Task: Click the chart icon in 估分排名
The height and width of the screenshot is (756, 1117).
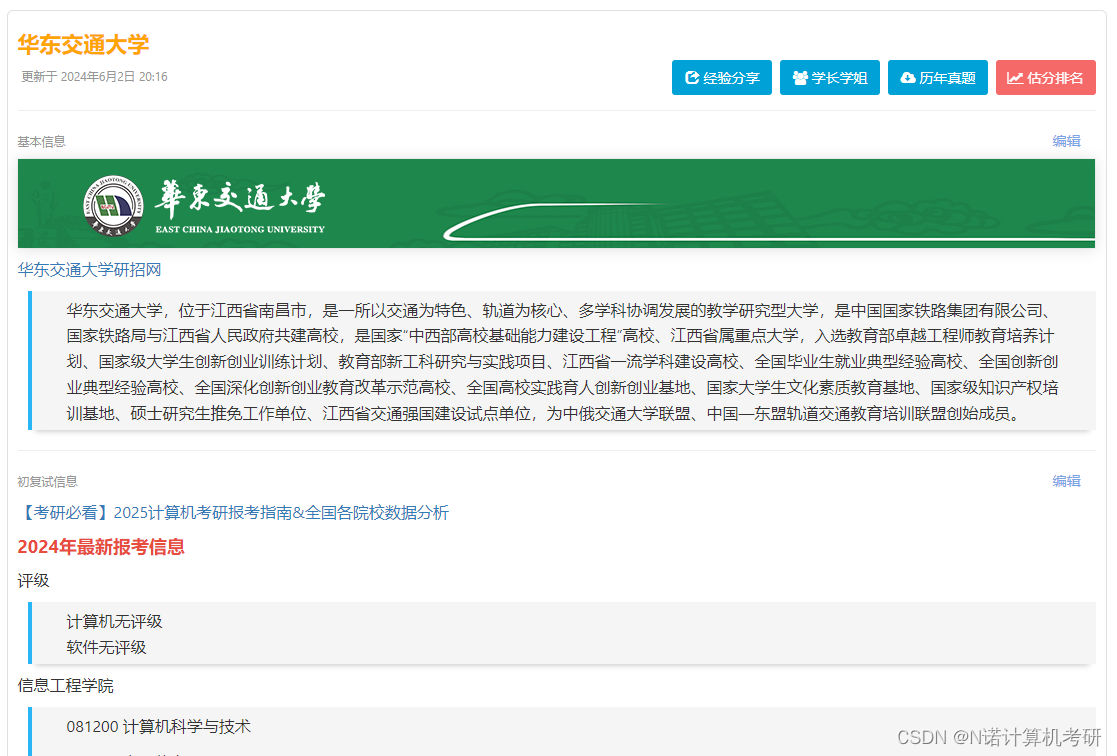Action: pyautogui.click(x=1015, y=78)
